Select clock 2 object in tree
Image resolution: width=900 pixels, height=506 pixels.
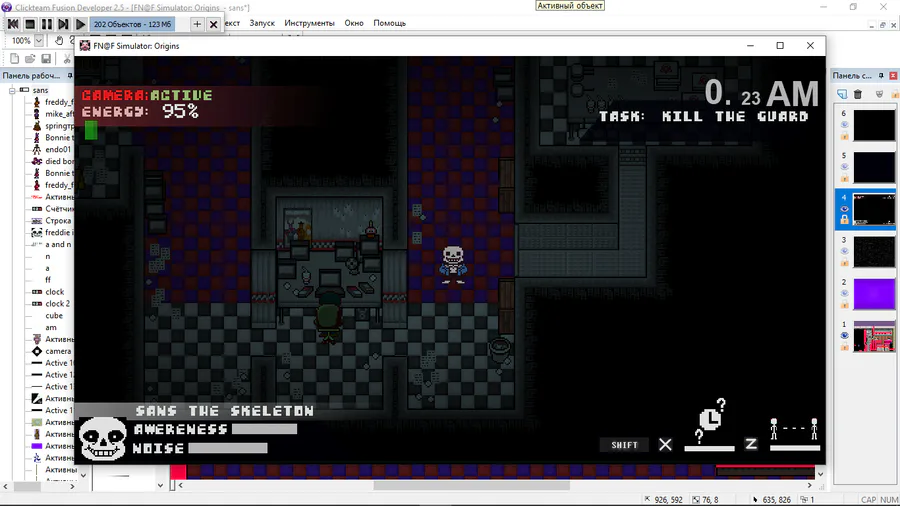(52, 303)
